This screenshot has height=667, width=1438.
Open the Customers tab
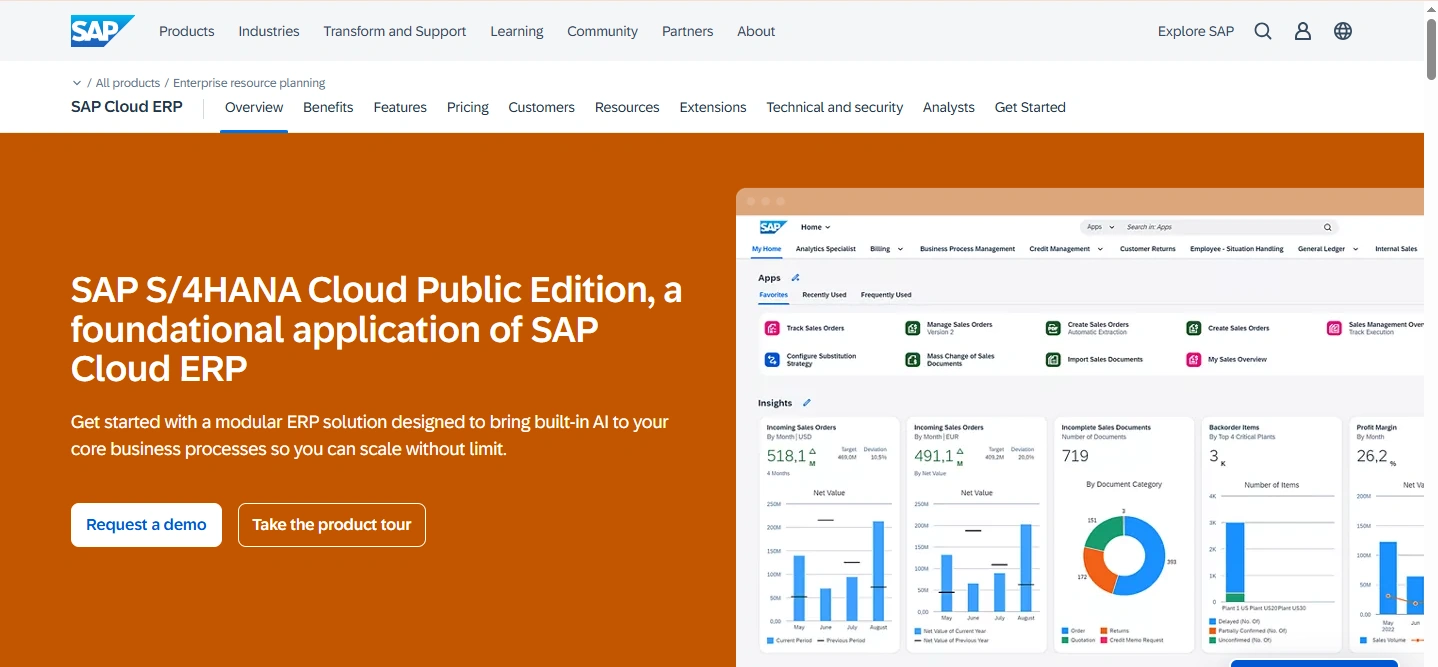[x=542, y=107]
